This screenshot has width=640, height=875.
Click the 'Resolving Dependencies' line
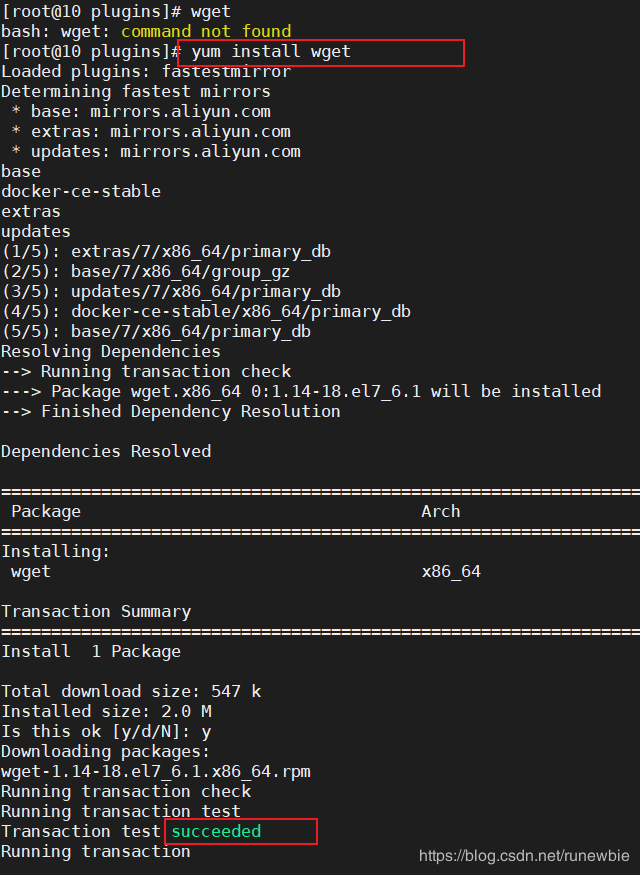111,352
